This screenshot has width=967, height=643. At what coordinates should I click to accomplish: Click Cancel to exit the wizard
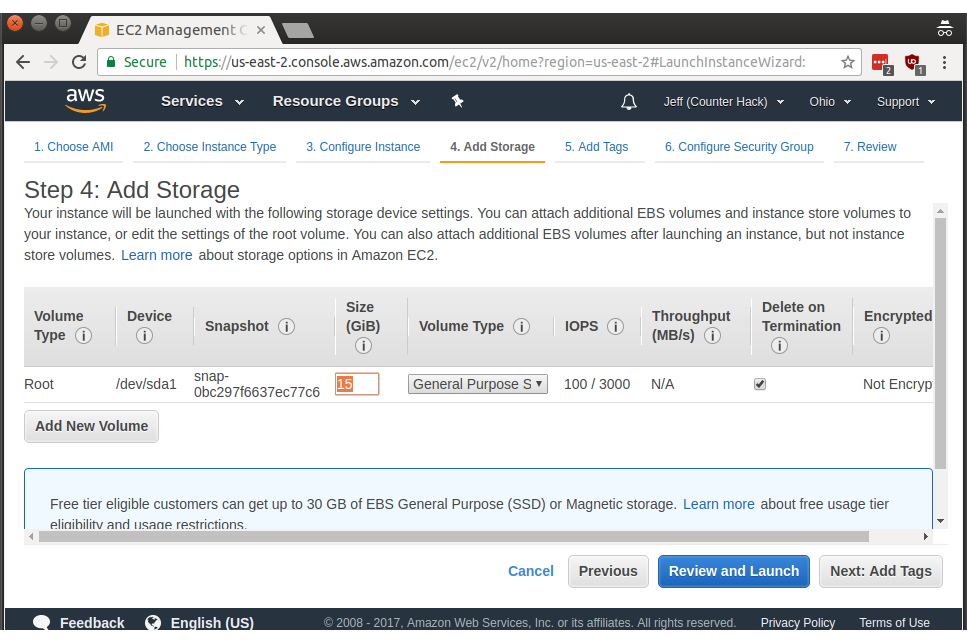click(x=530, y=571)
